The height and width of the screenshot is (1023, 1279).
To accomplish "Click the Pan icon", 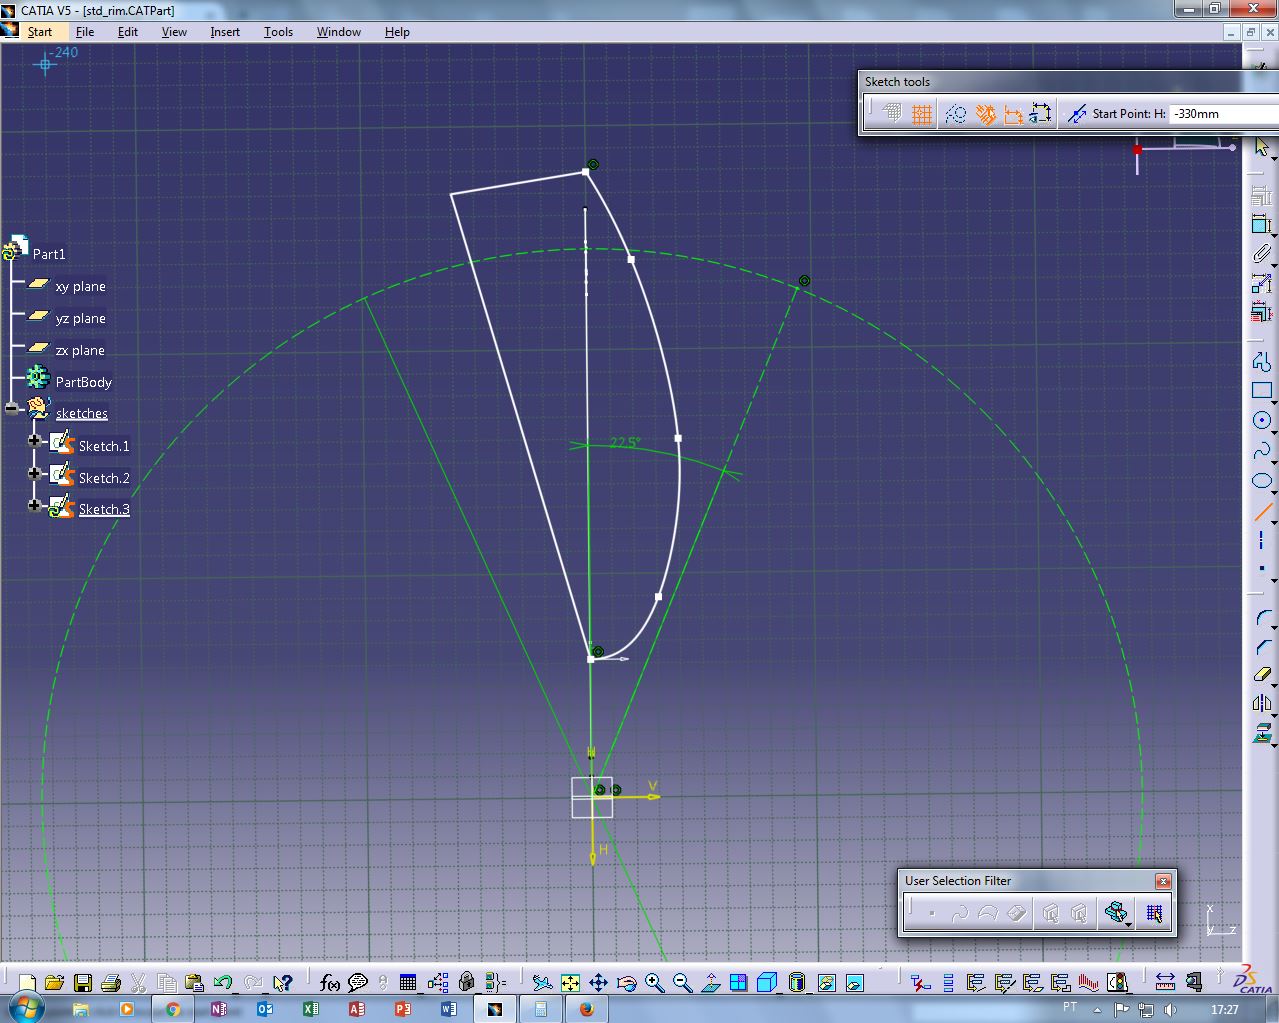I will tap(598, 983).
